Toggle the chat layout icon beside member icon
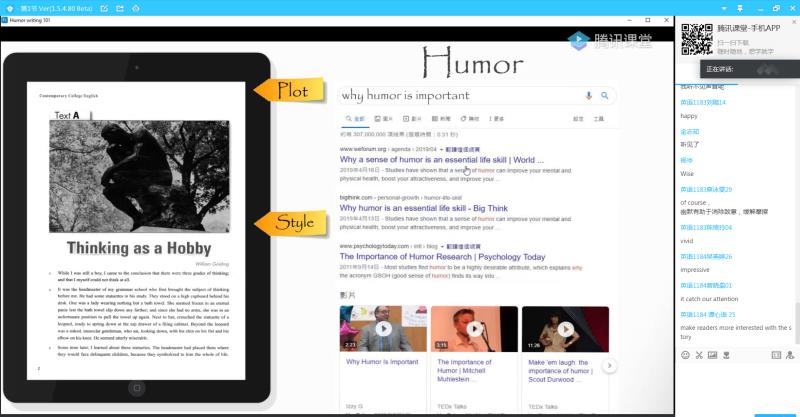 (x=776, y=354)
